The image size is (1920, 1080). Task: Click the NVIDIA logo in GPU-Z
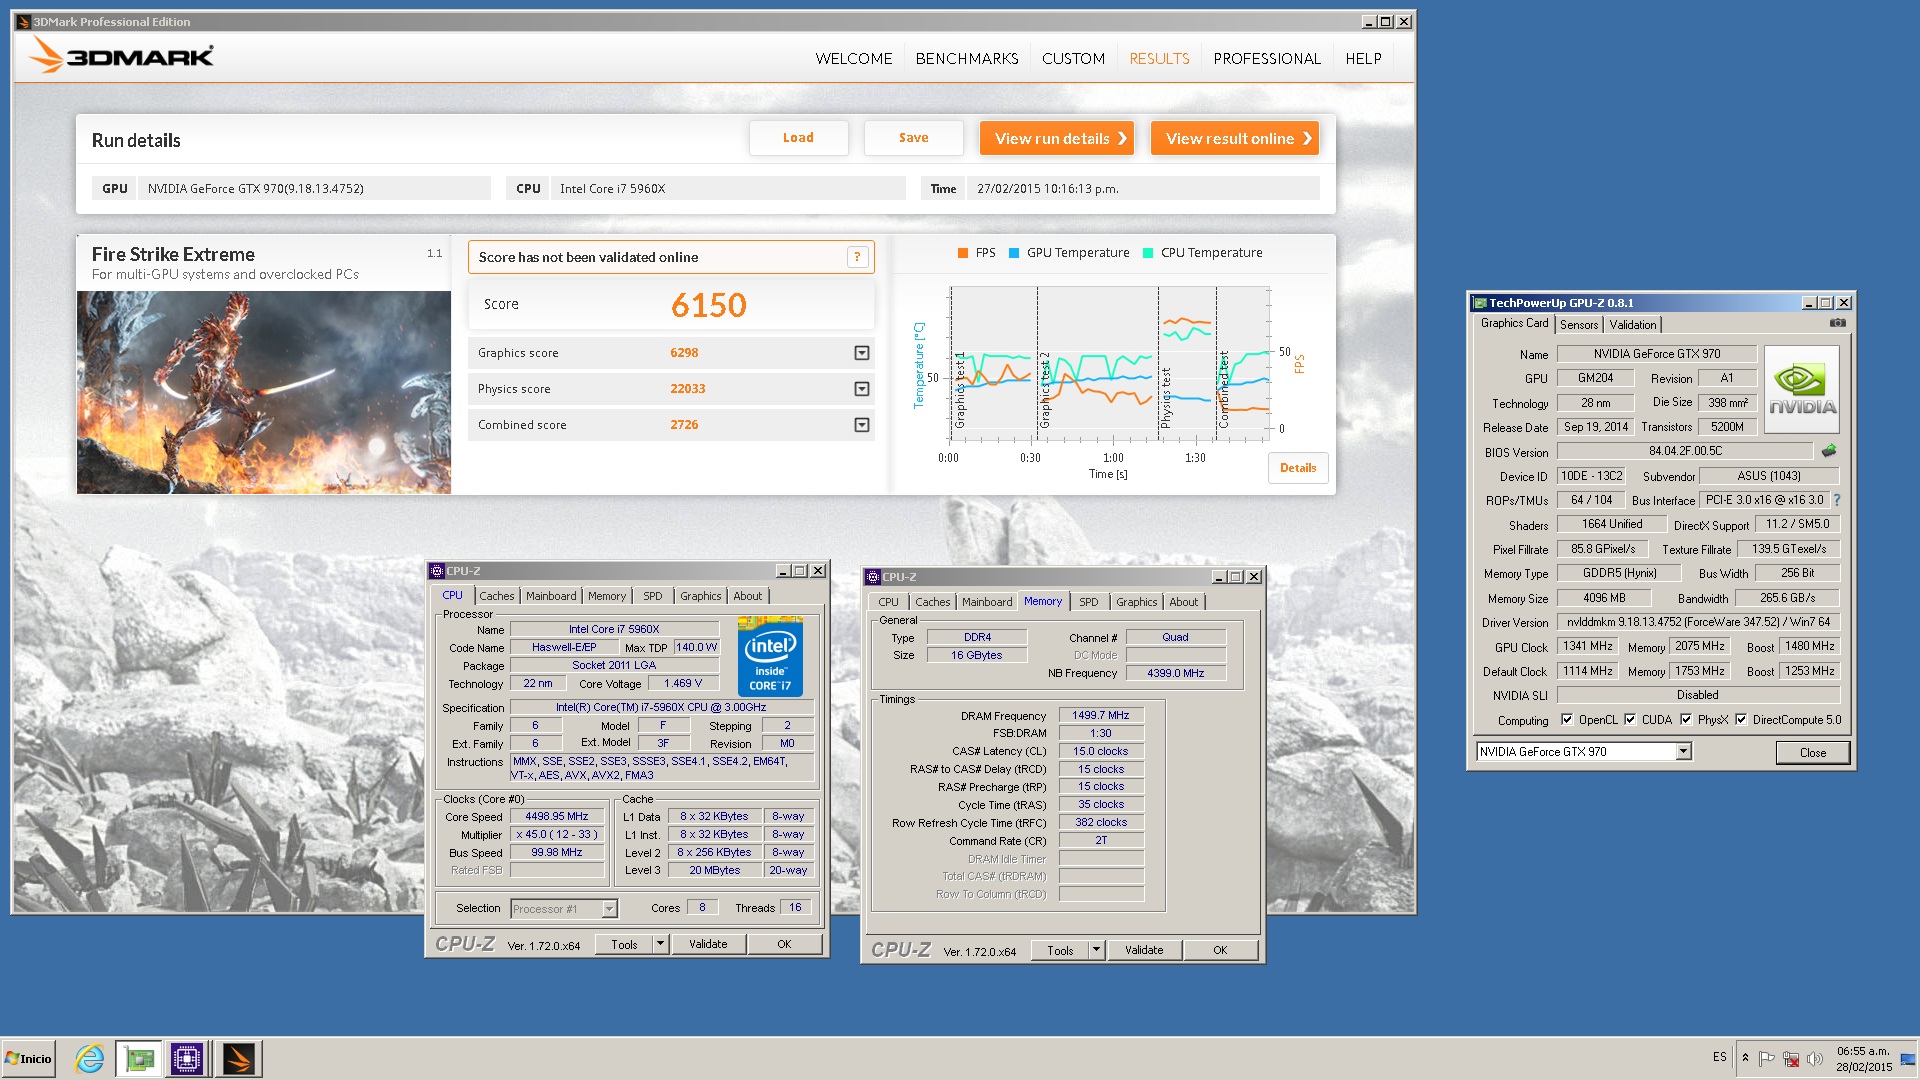click(1802, 389)
